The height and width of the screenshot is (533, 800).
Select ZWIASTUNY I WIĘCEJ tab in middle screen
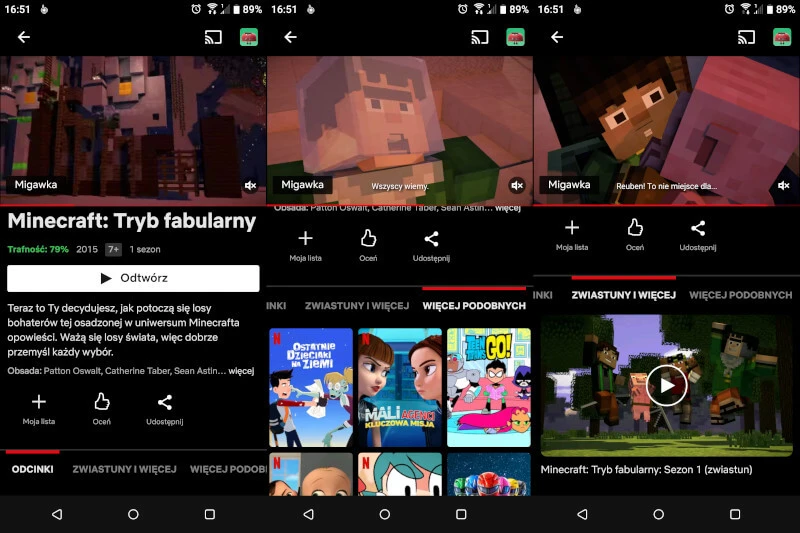click(x=357, y=306)
